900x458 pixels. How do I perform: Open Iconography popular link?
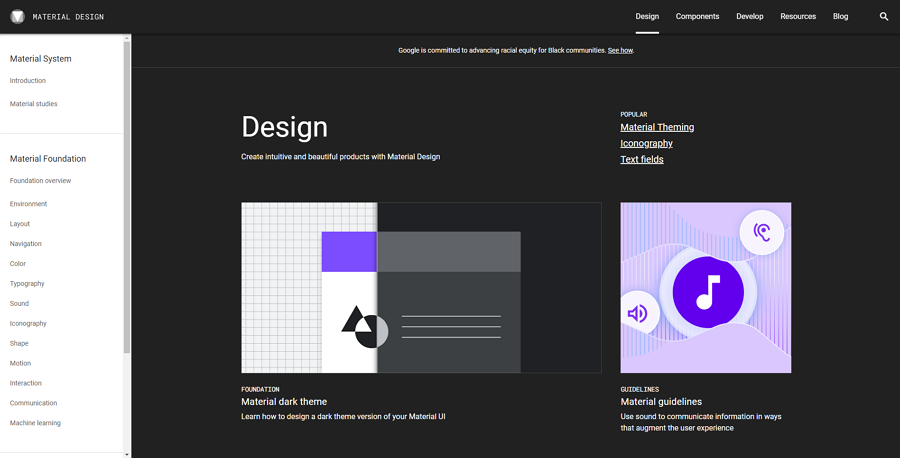(x=646, y=143)
